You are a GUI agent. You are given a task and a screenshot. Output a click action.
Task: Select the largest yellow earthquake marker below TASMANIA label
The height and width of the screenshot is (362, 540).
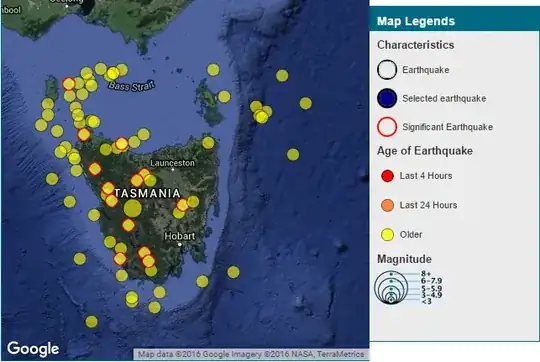(x=133, y=208)
